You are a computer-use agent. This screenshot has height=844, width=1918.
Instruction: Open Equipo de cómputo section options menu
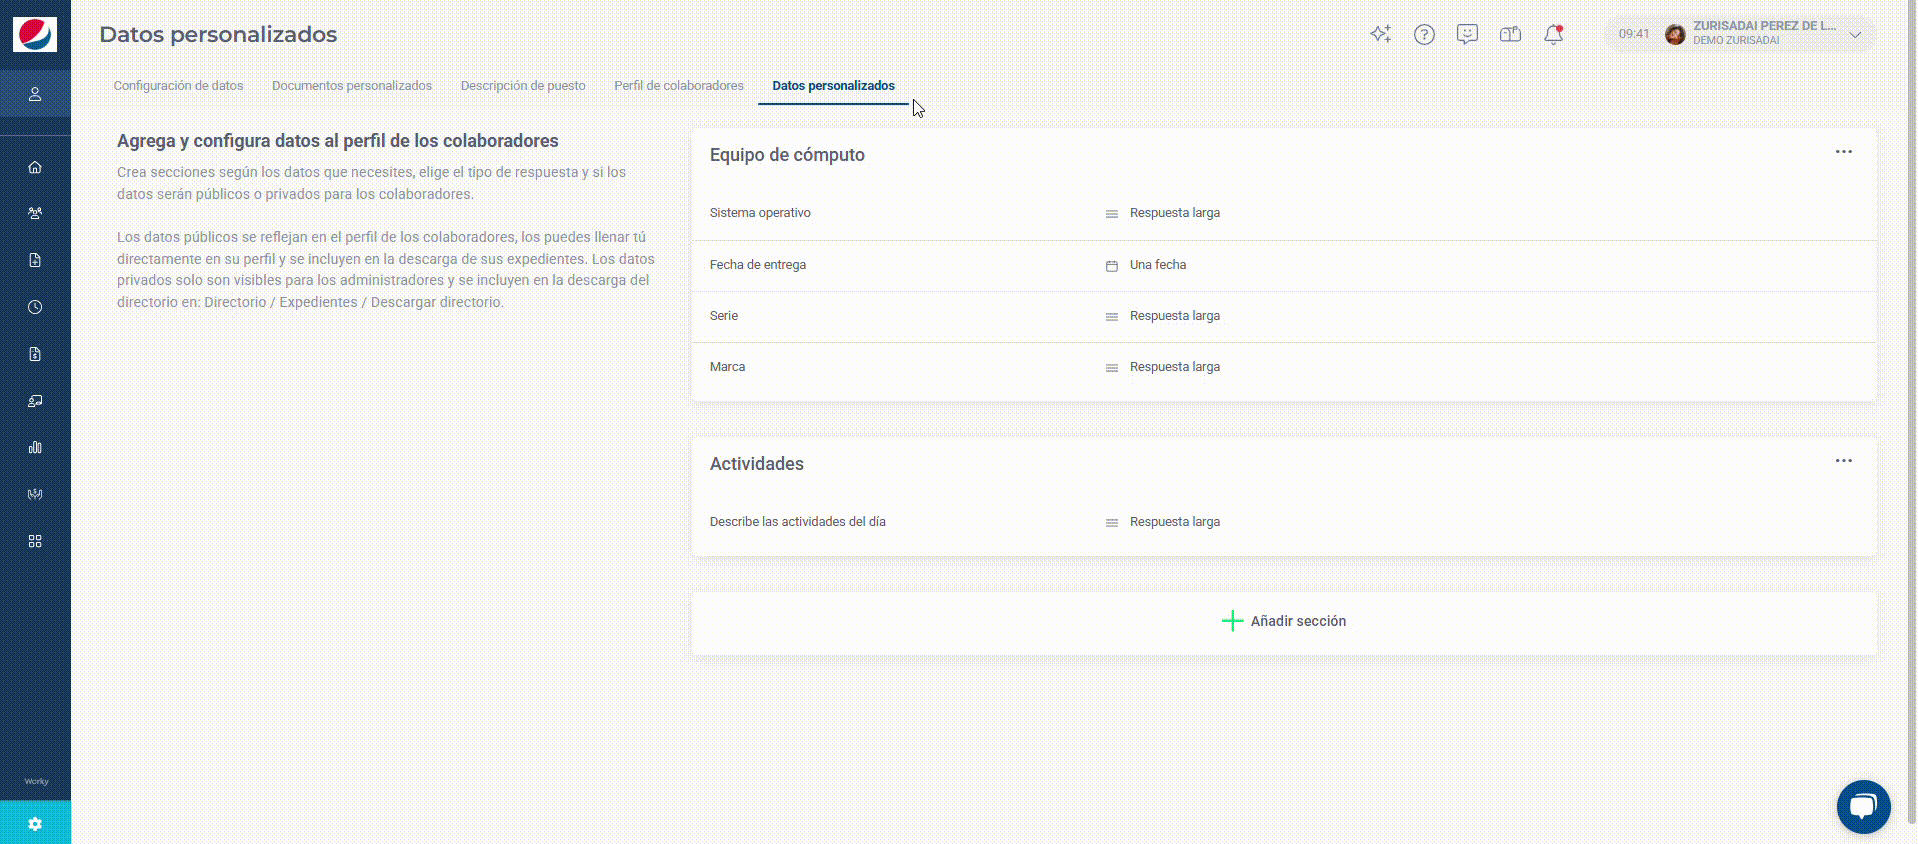(1843, 152)
